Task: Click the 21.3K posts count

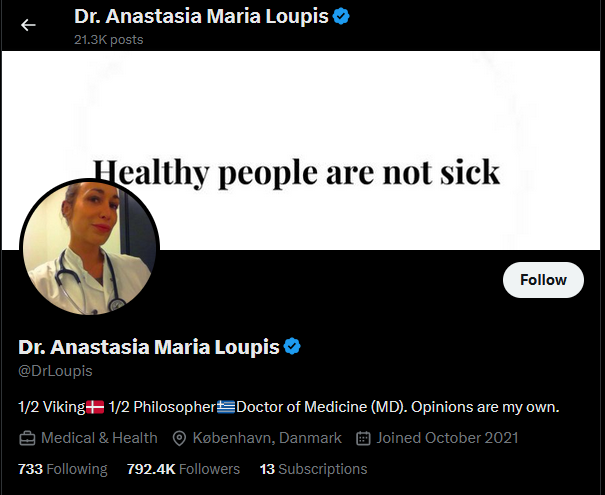Action: 108,39
